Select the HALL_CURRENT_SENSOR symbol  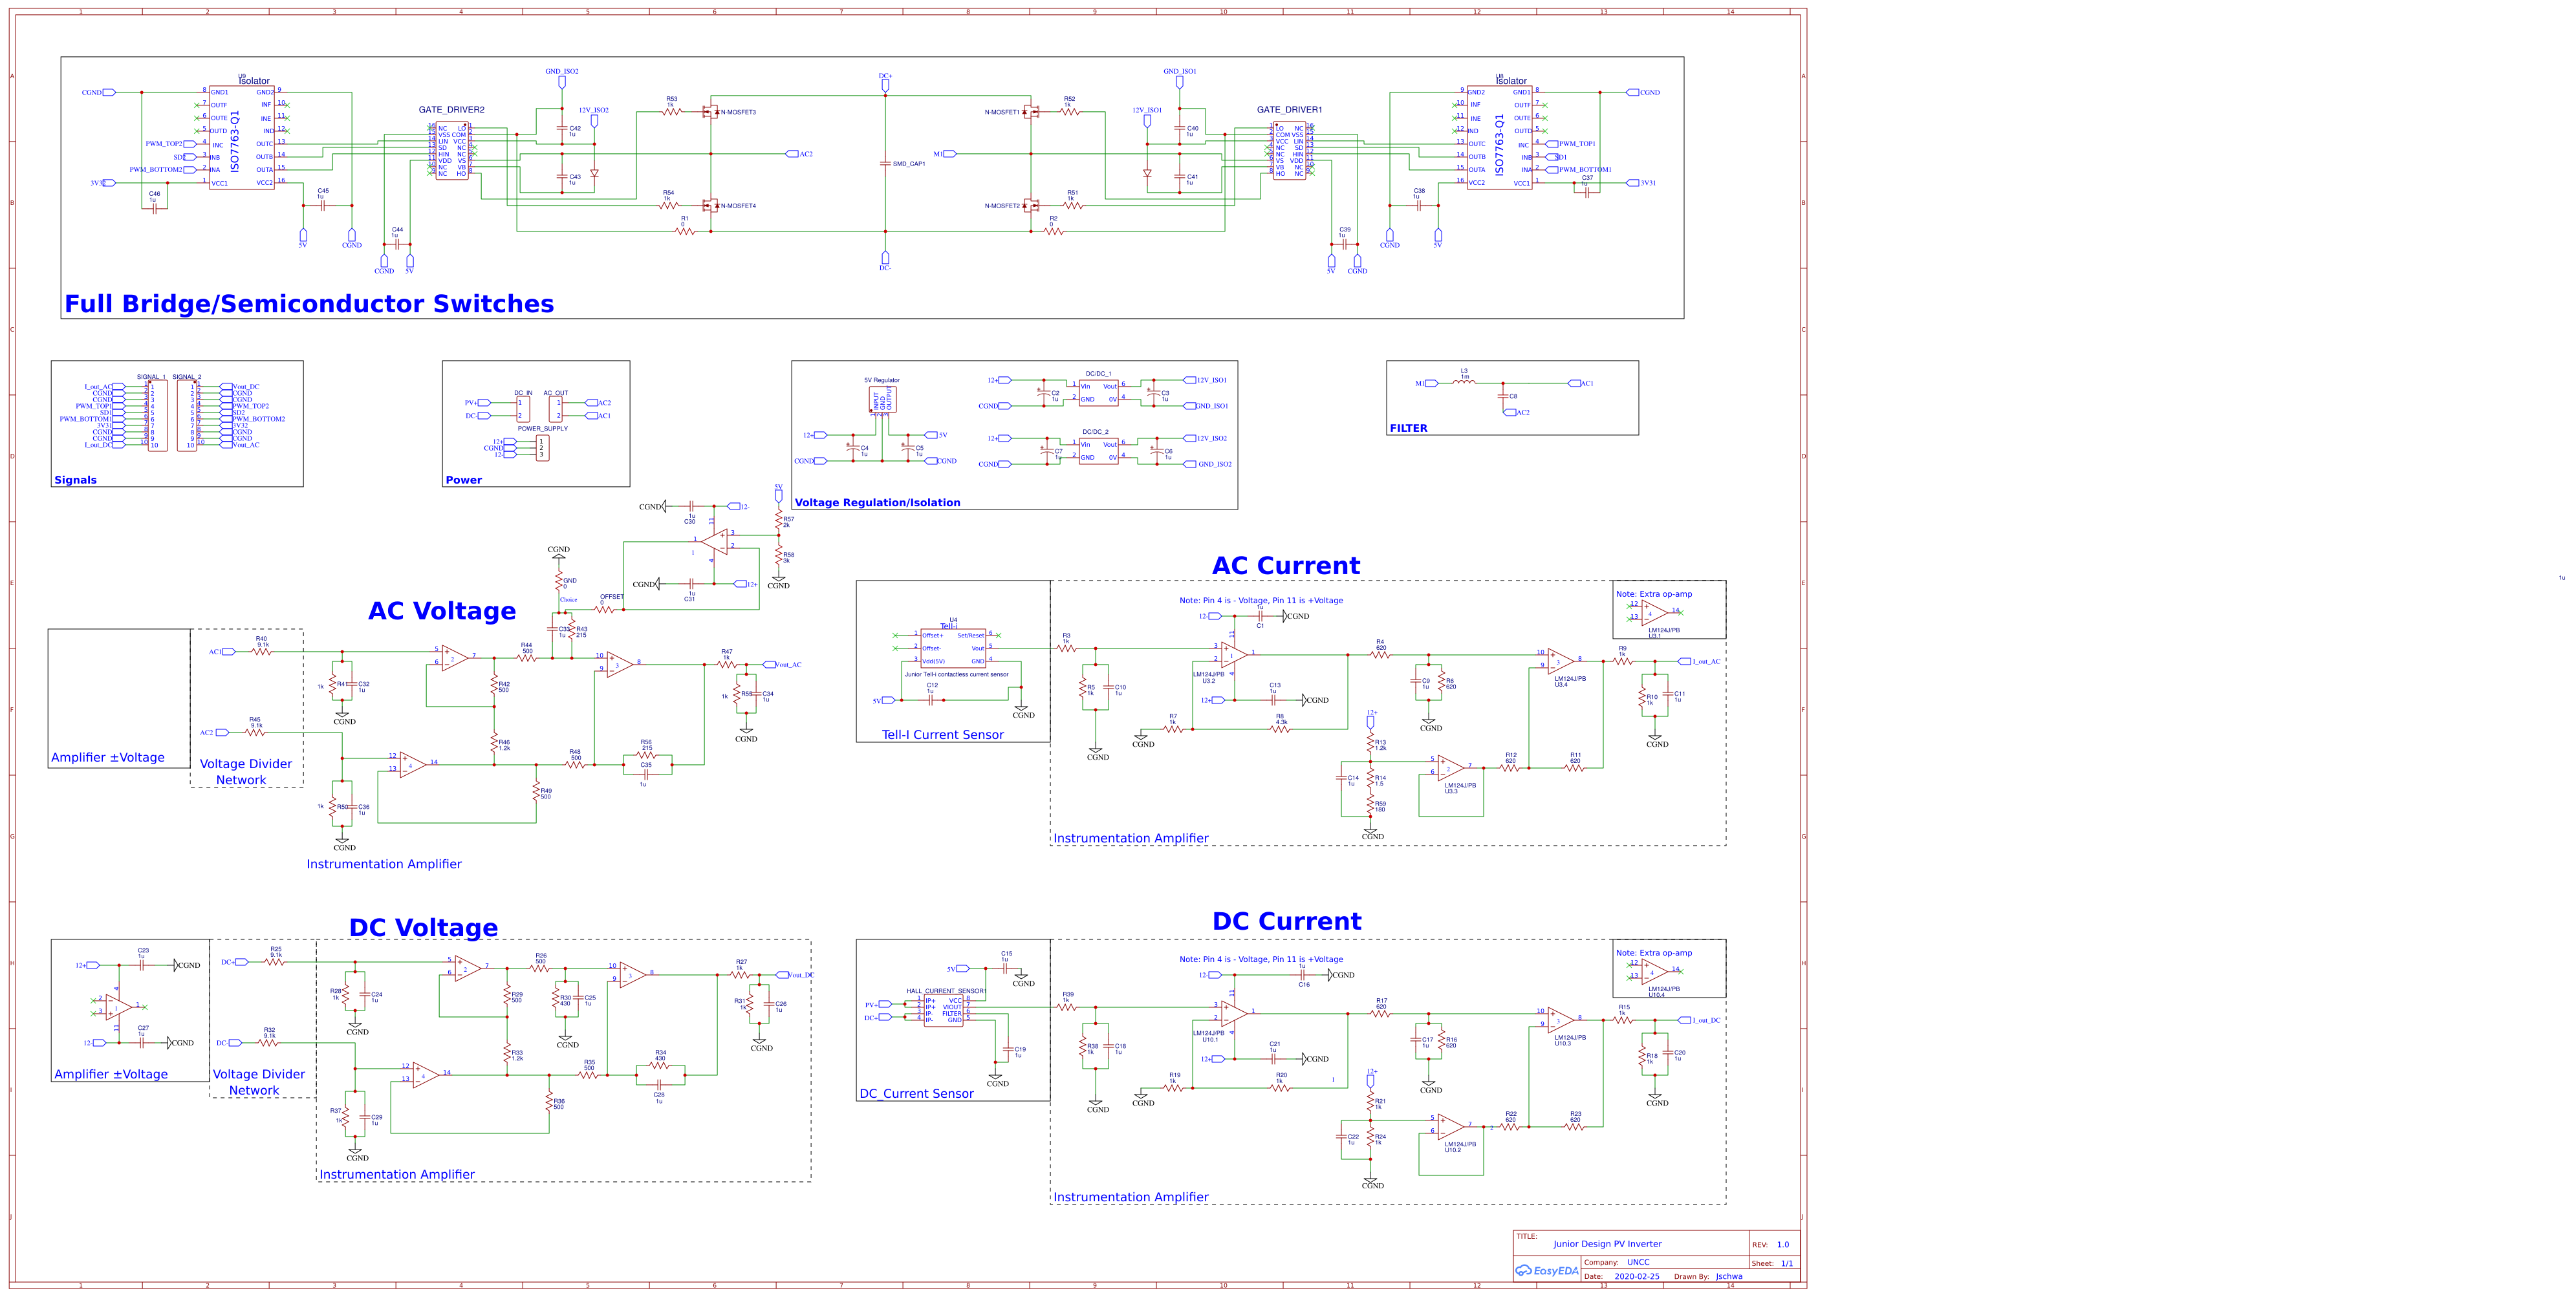point(944,1010)
